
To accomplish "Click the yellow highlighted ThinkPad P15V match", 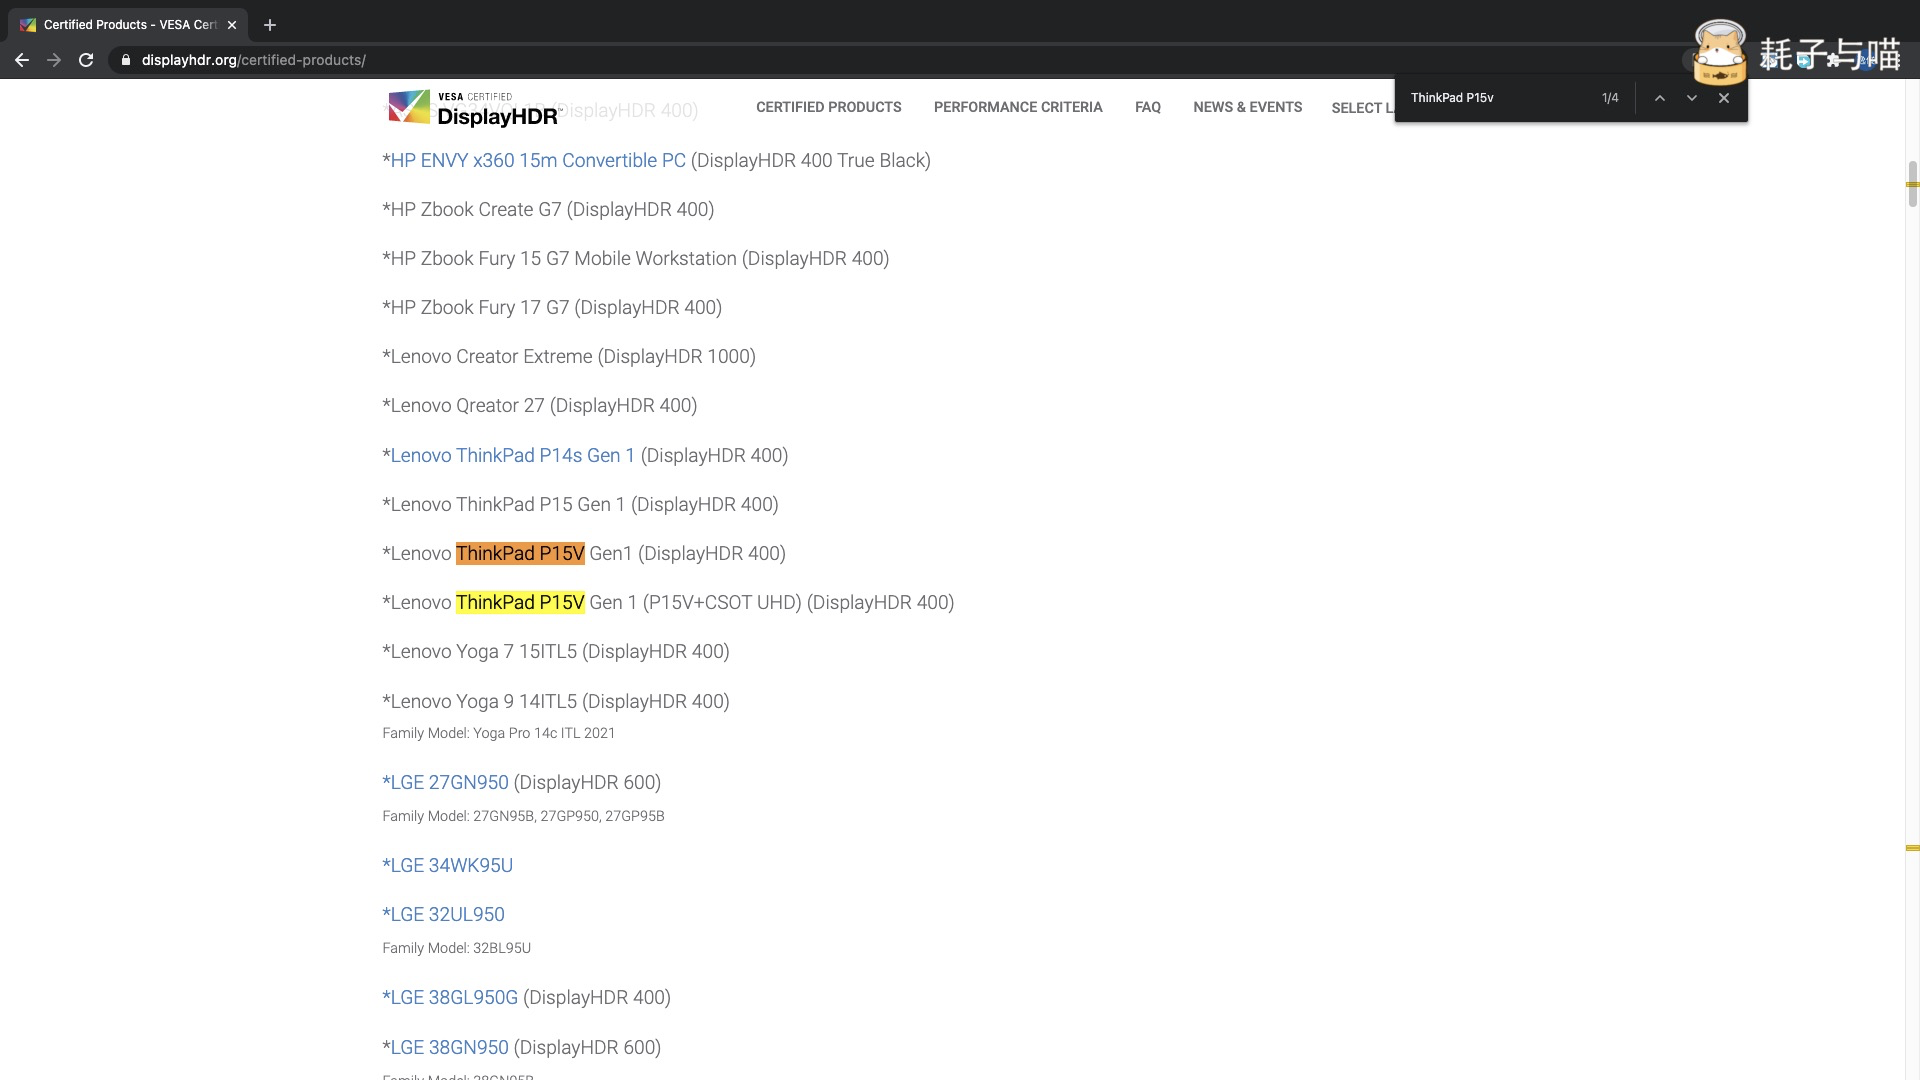I will [x=520, y=603].
